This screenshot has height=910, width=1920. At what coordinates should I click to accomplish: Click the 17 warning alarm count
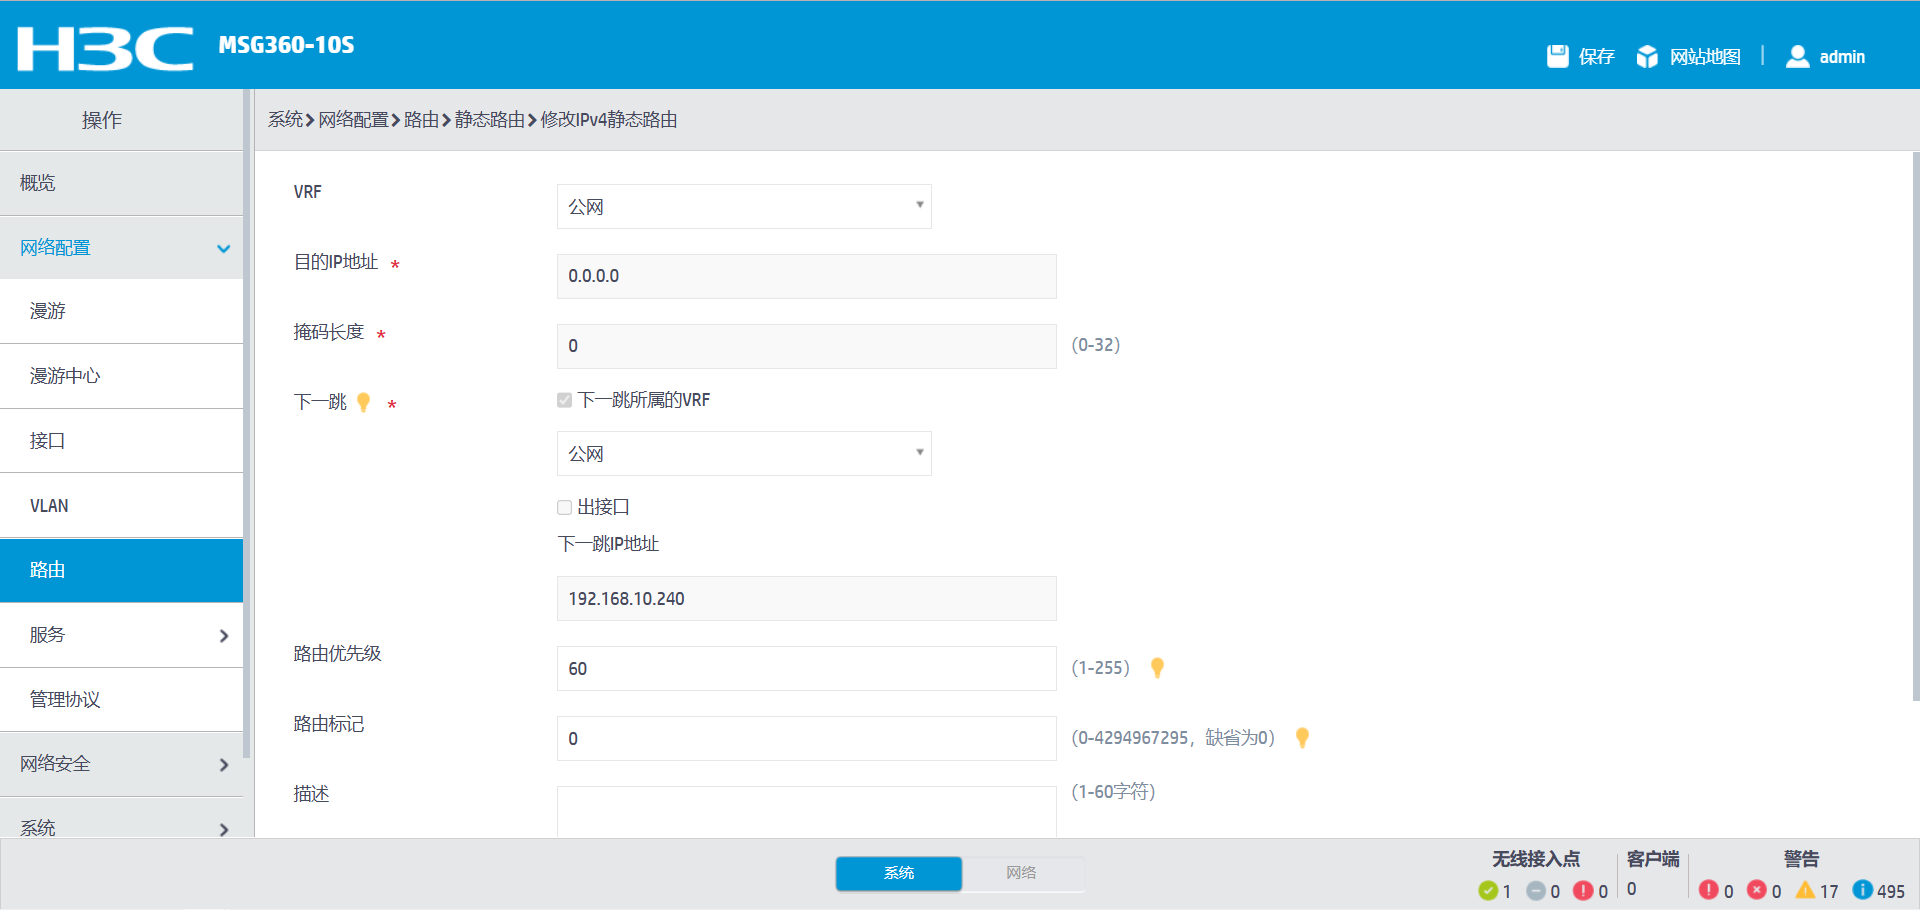point(1829,891)
